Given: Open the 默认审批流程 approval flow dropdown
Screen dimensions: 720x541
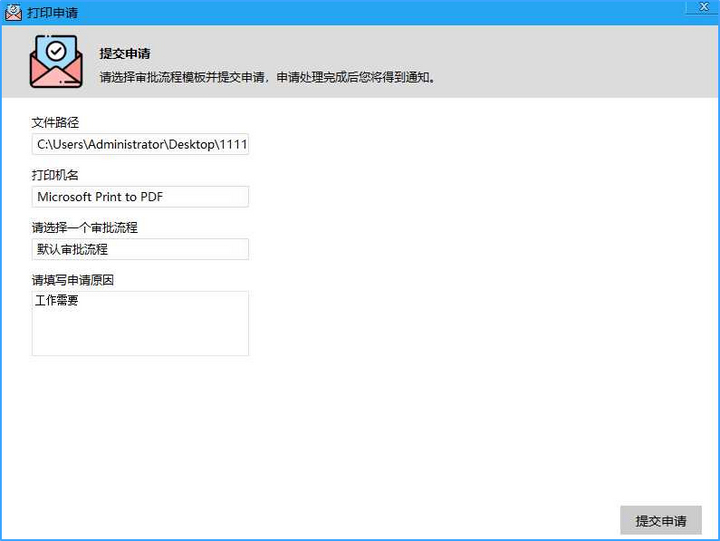Looking at the screenshot, I should (140, 249).
